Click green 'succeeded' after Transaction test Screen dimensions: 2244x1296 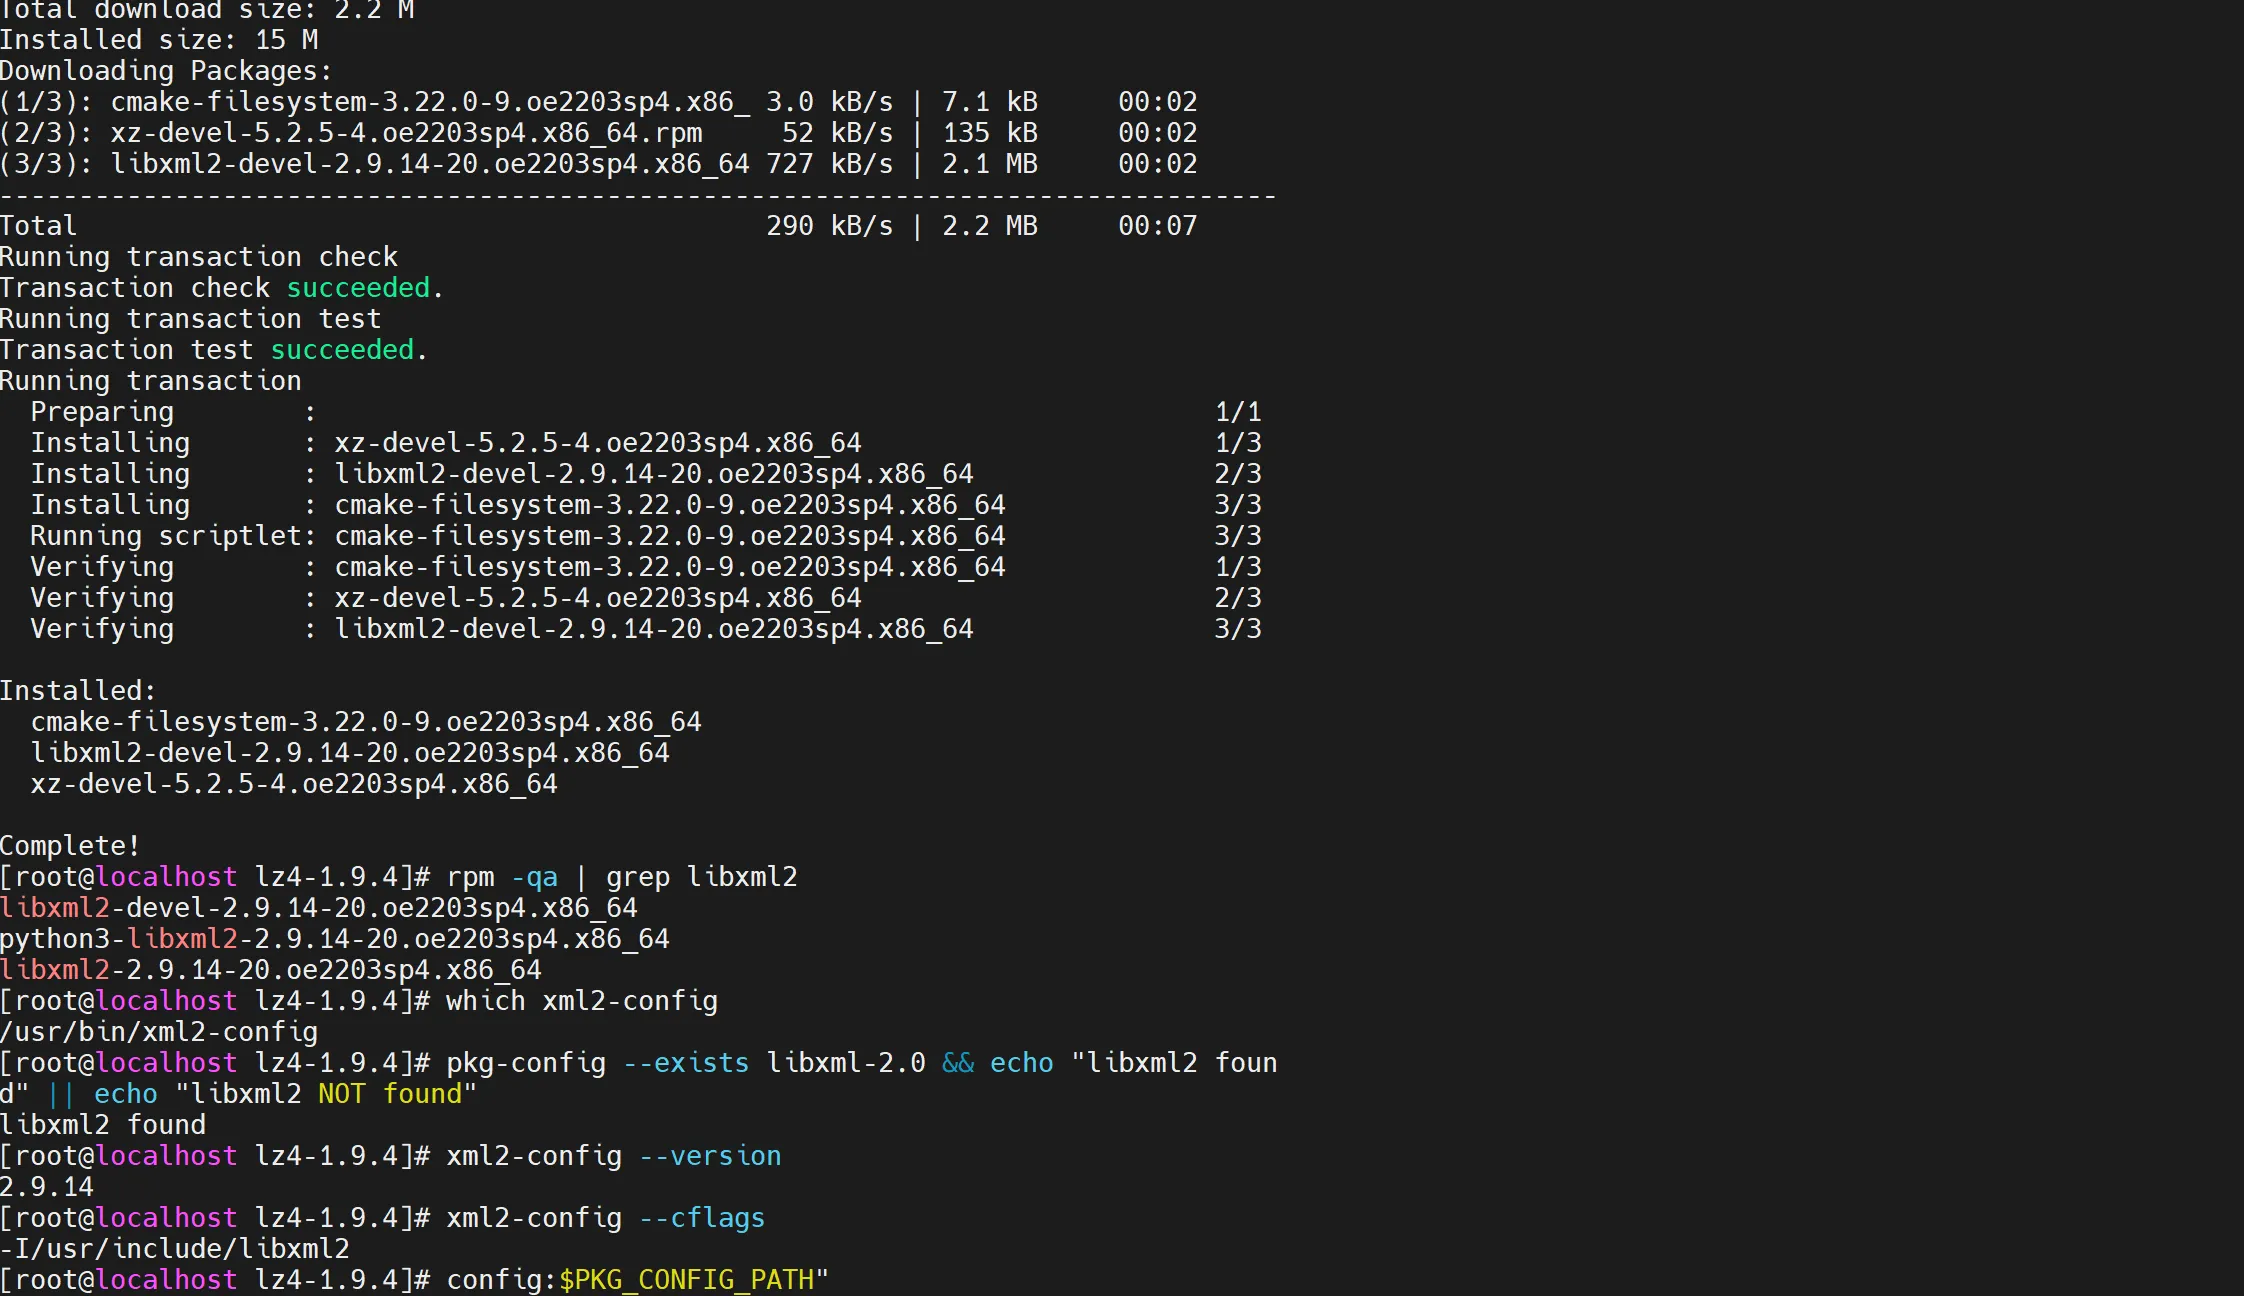342,350
